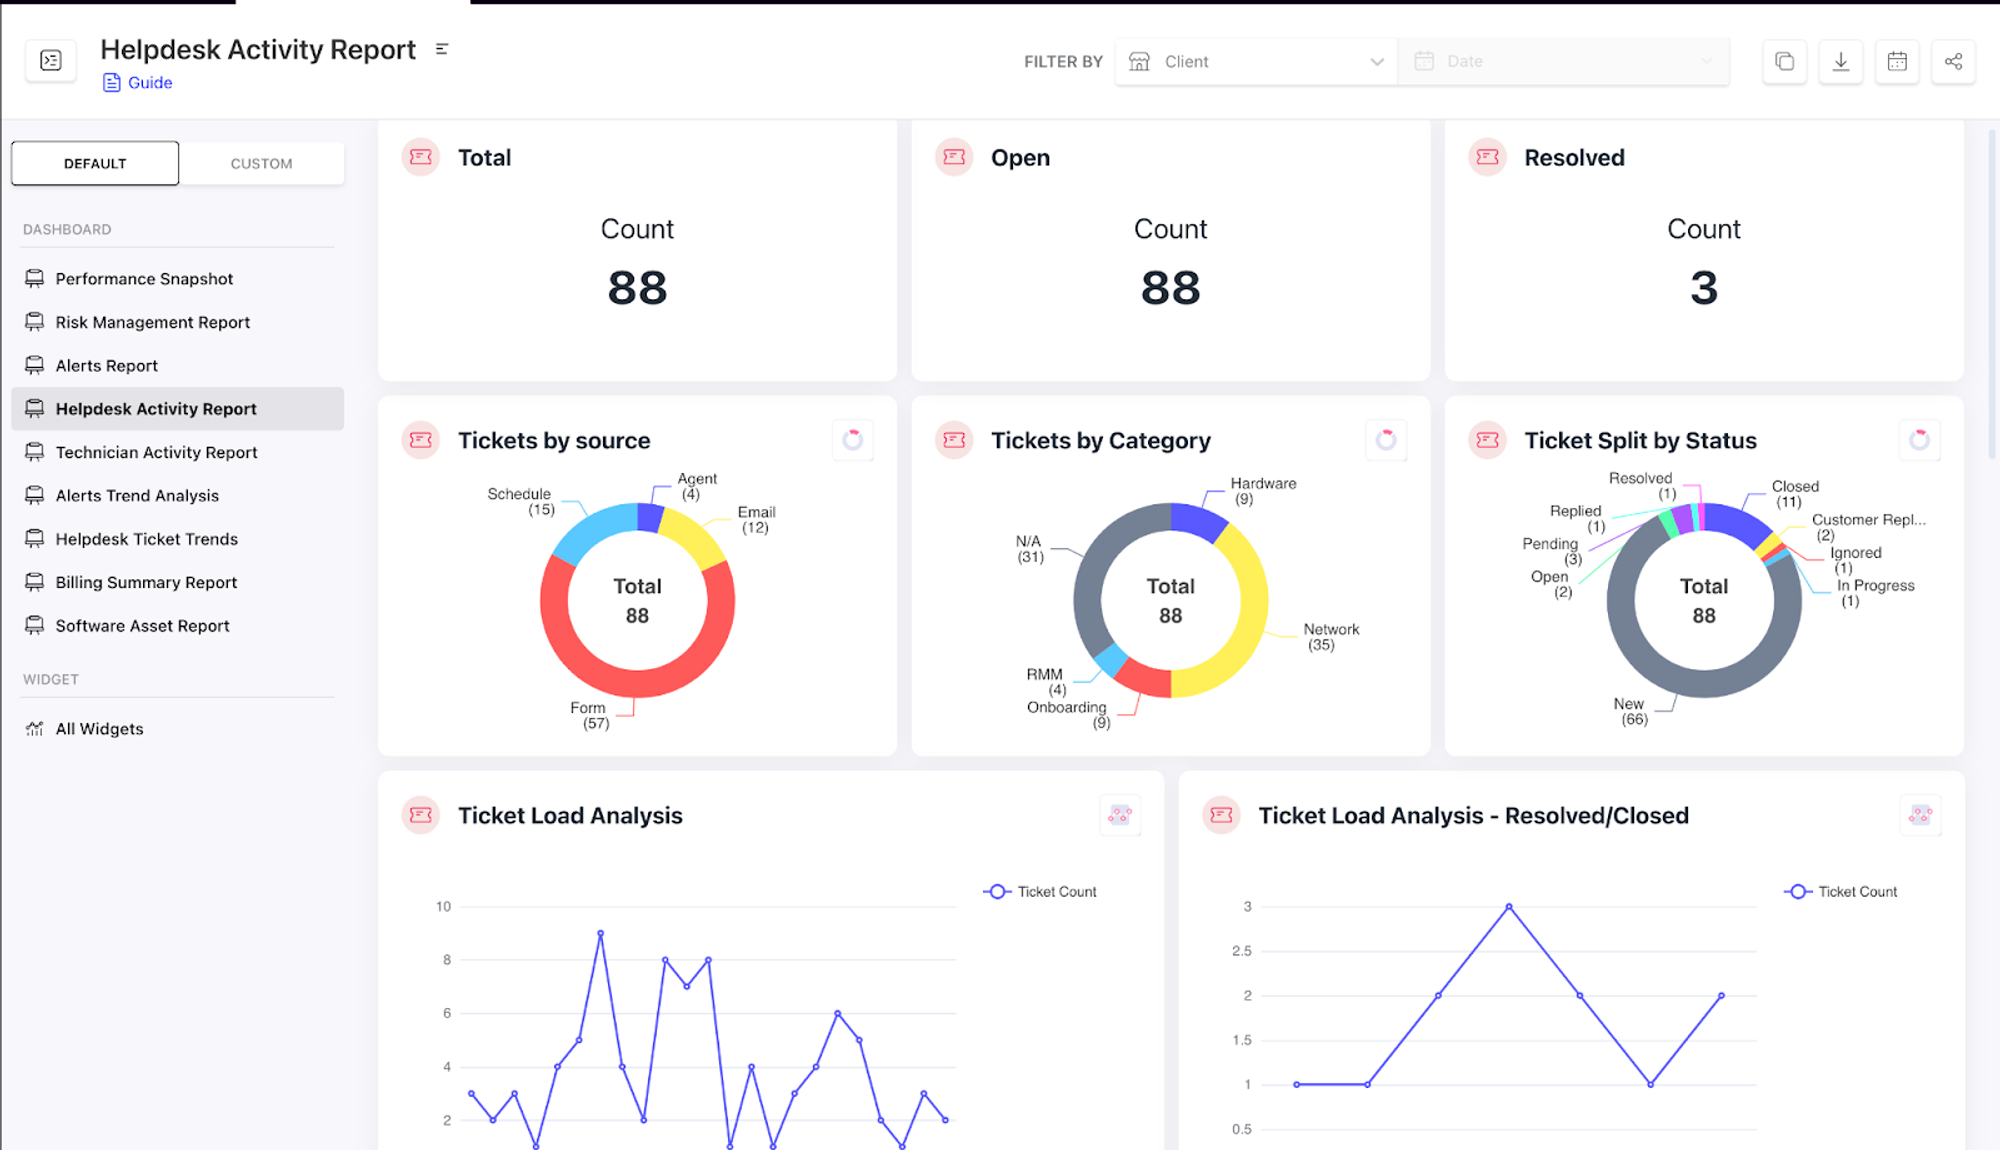The width and height of the screenshot is (2000, 1150).
Task: Click the Performance Snapshot sidebar icon
Action: click(35, 279)
